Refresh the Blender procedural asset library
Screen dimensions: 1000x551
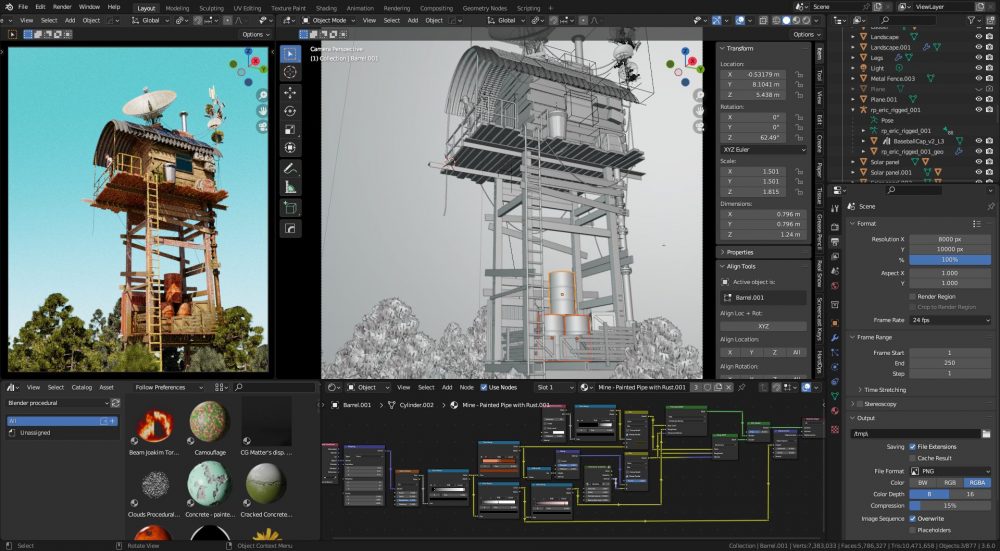point(115,403)
